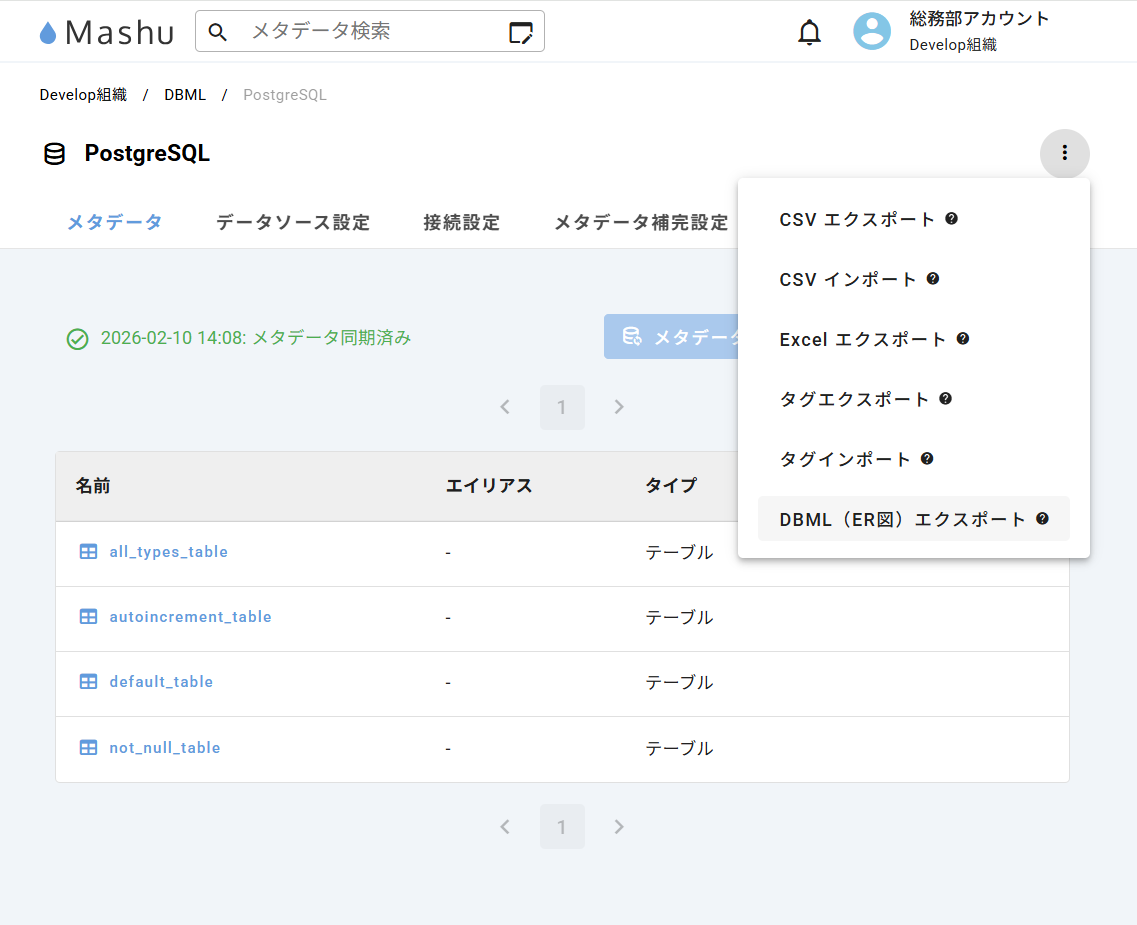
Task: Open the 接続設定 tab
Action: (x=461, y=222)
